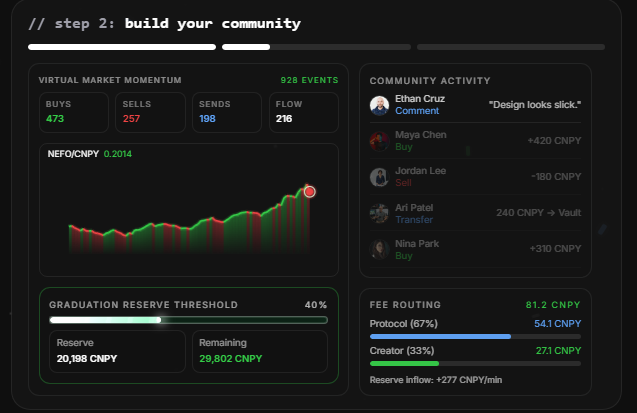Click "Reserve inflow: +277 CNPY/min" text
Image resolution: width=637 pixels, height=413 pixels.
(x=436, y=380)
